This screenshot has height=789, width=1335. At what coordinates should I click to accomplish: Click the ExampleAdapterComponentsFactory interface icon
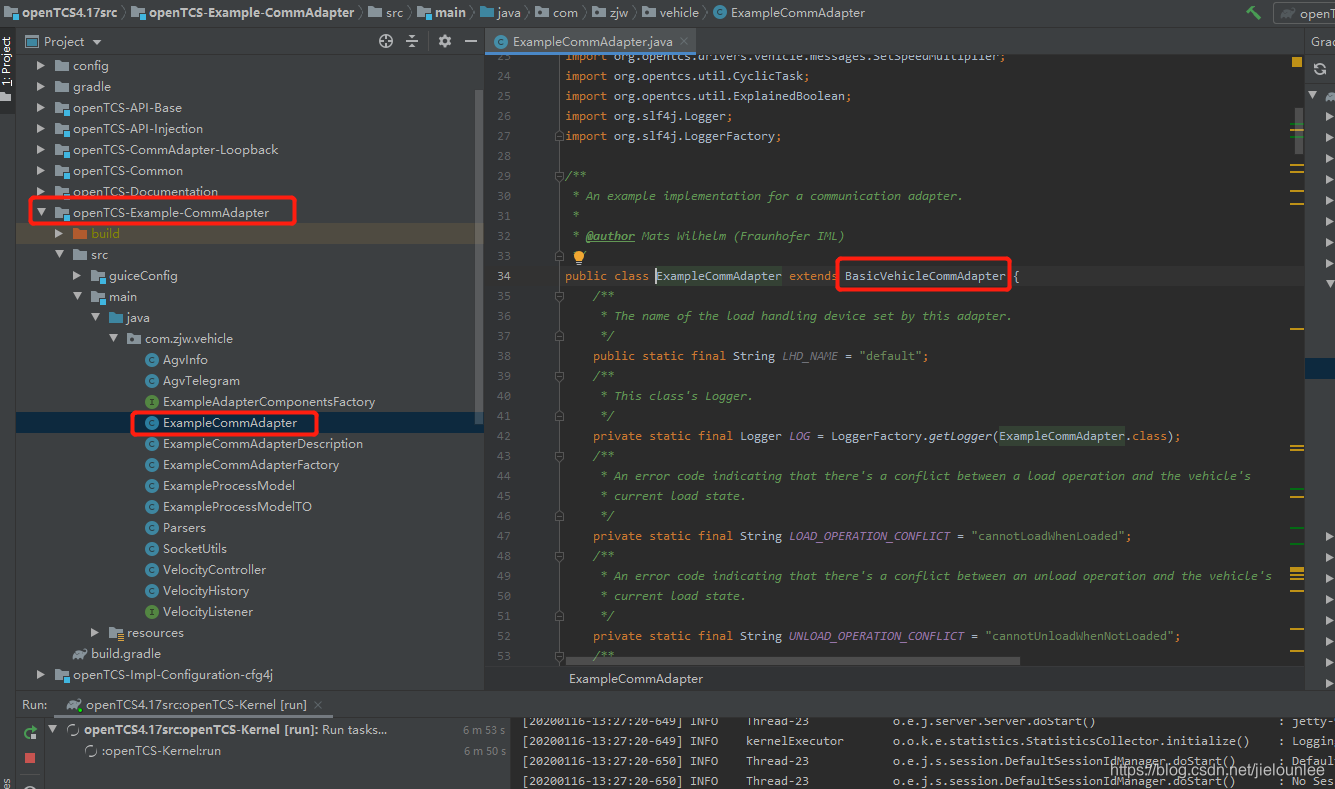152,402
